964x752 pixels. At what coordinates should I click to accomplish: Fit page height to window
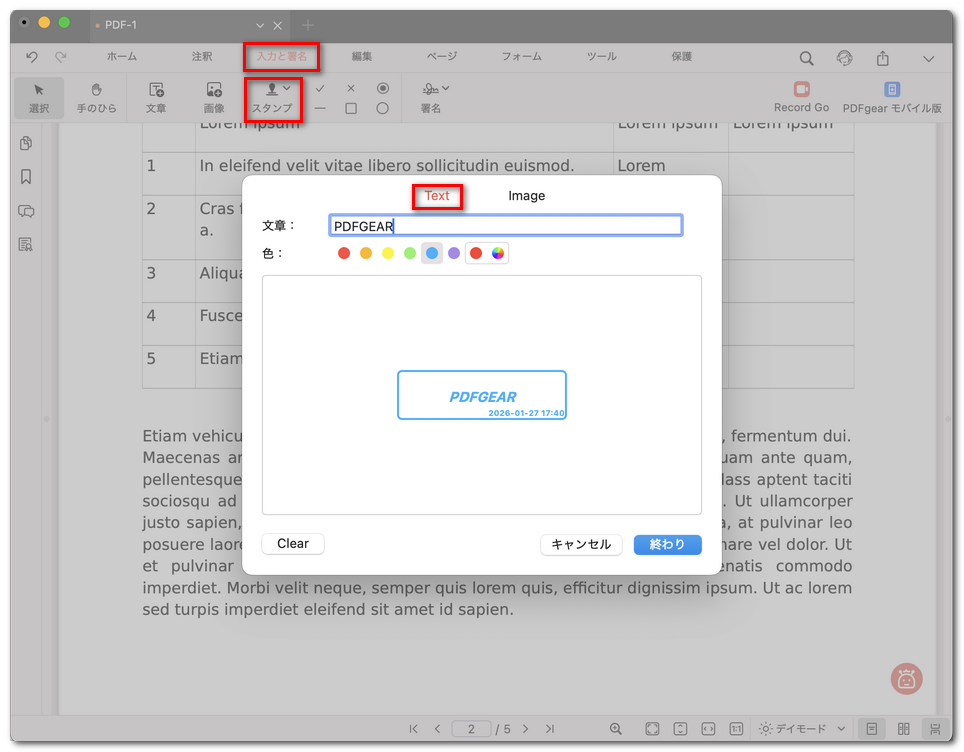click(681, 729)
